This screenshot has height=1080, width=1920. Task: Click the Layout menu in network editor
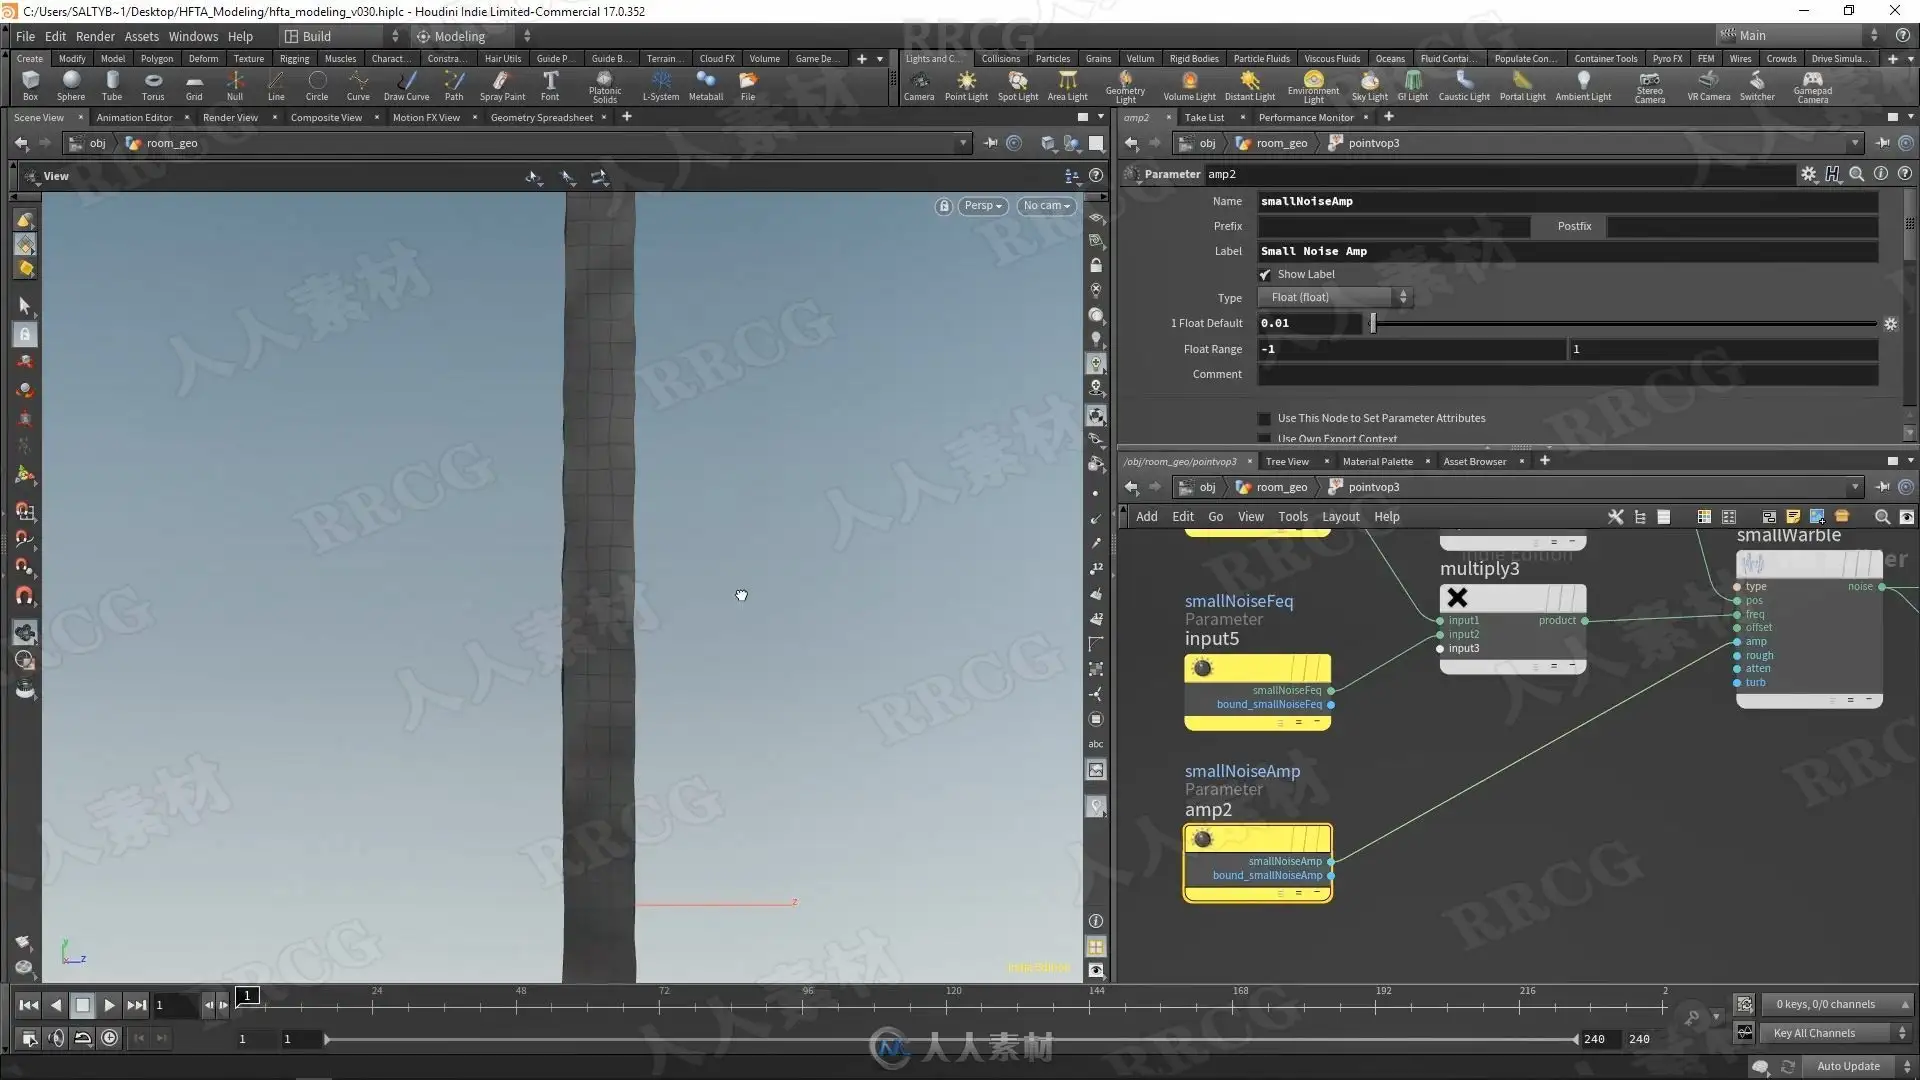pos(1340,517)
